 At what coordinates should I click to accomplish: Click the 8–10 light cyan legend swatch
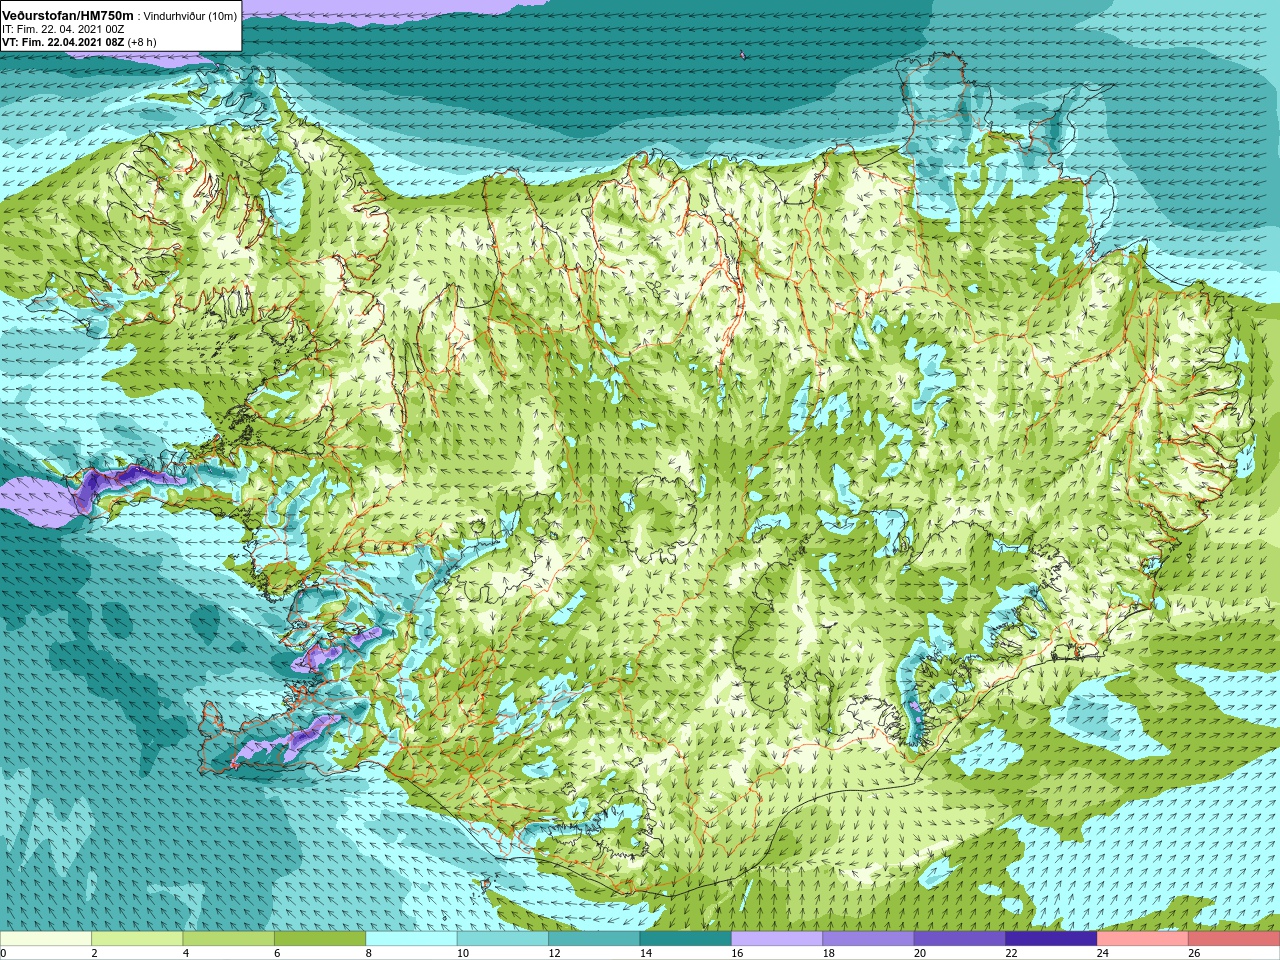[x=412, y=939]
